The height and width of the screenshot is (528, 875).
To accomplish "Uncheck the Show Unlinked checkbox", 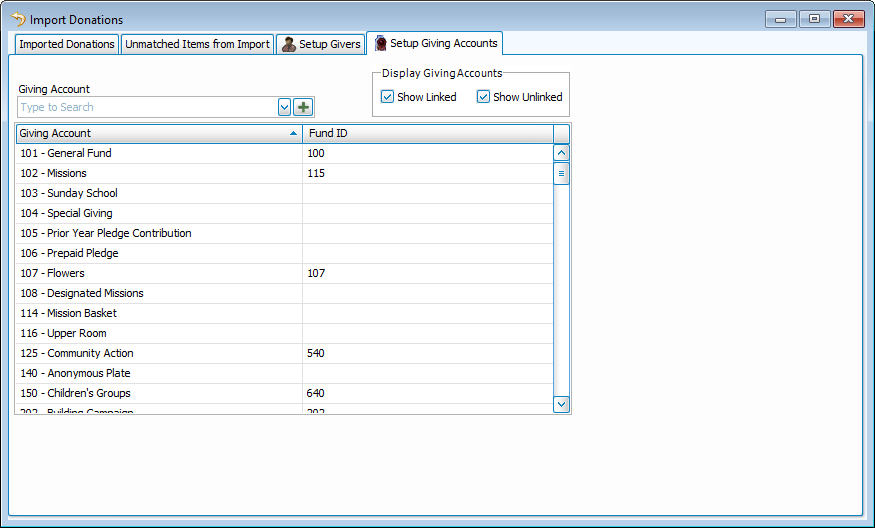I will [483, 97].
